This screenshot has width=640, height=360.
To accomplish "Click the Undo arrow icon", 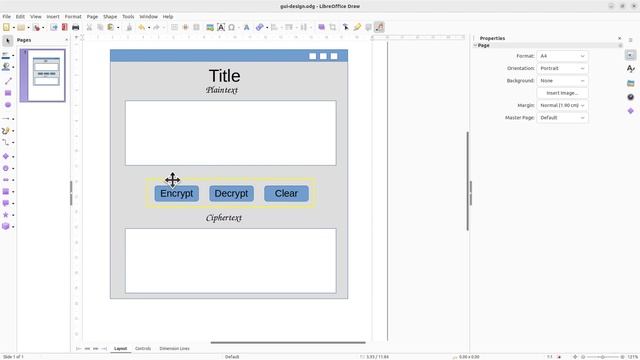I will coord(142,27).
